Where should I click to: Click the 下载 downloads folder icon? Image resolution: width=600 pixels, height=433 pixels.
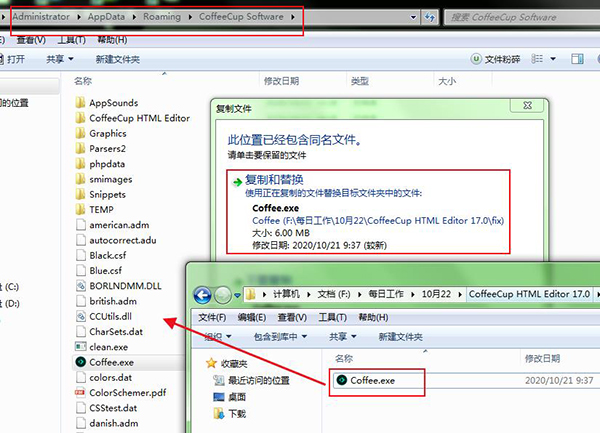[x=218, y=413]
